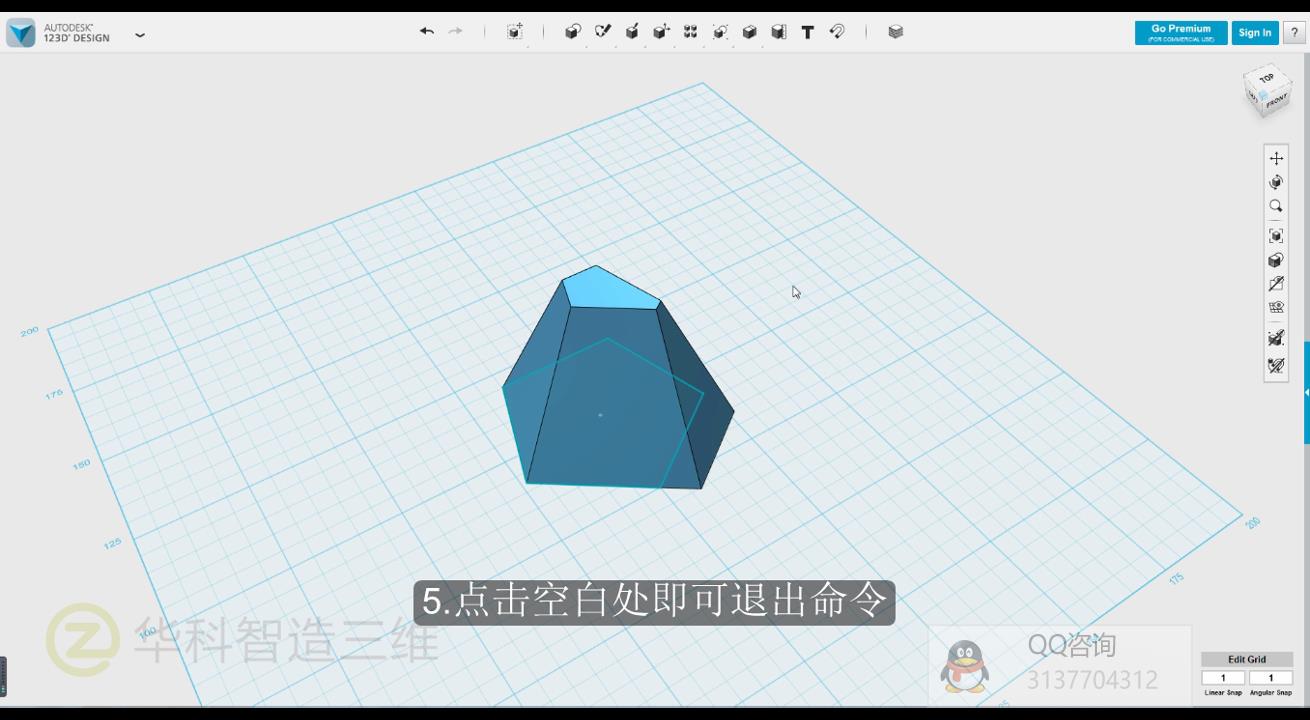Toggle the bottom navigation bar hide-snap icon
Screen dimensions: 1310x720
pos(1276,366)
